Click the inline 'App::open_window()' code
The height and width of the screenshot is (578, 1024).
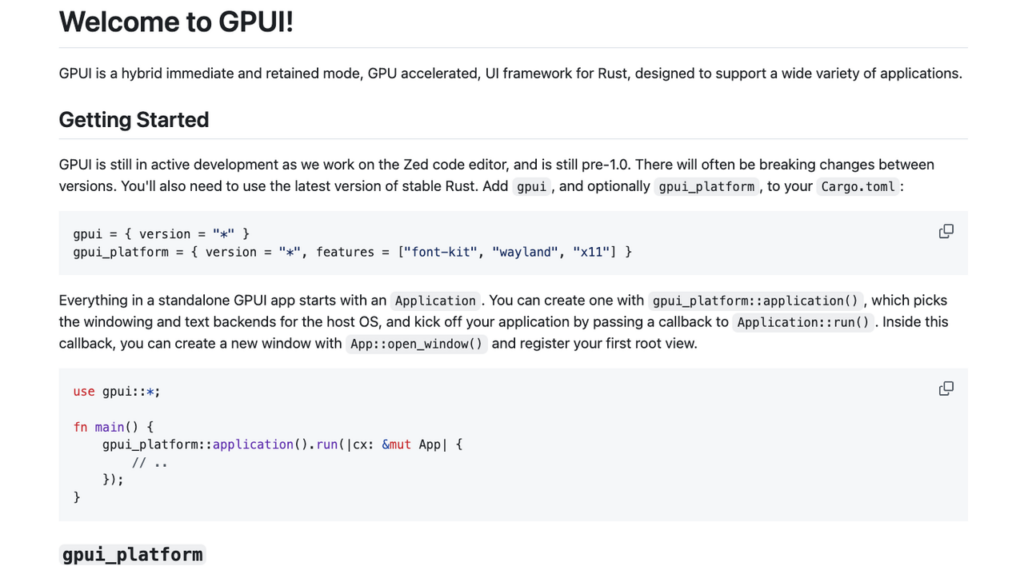pos(416,344)
